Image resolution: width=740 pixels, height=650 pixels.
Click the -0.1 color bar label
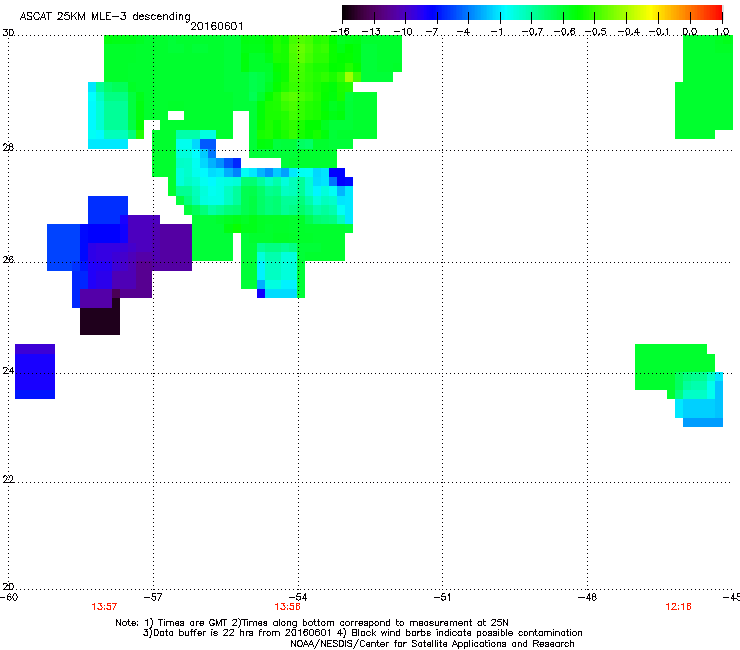tap(659, 32)
